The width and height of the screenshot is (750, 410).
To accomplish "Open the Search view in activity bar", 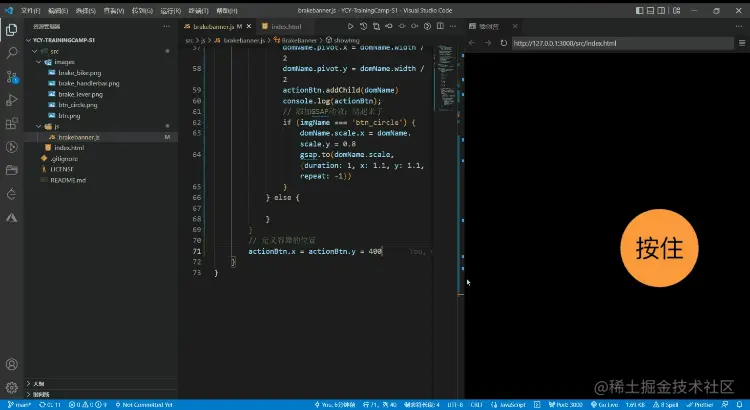I will [x=11, y=53].
